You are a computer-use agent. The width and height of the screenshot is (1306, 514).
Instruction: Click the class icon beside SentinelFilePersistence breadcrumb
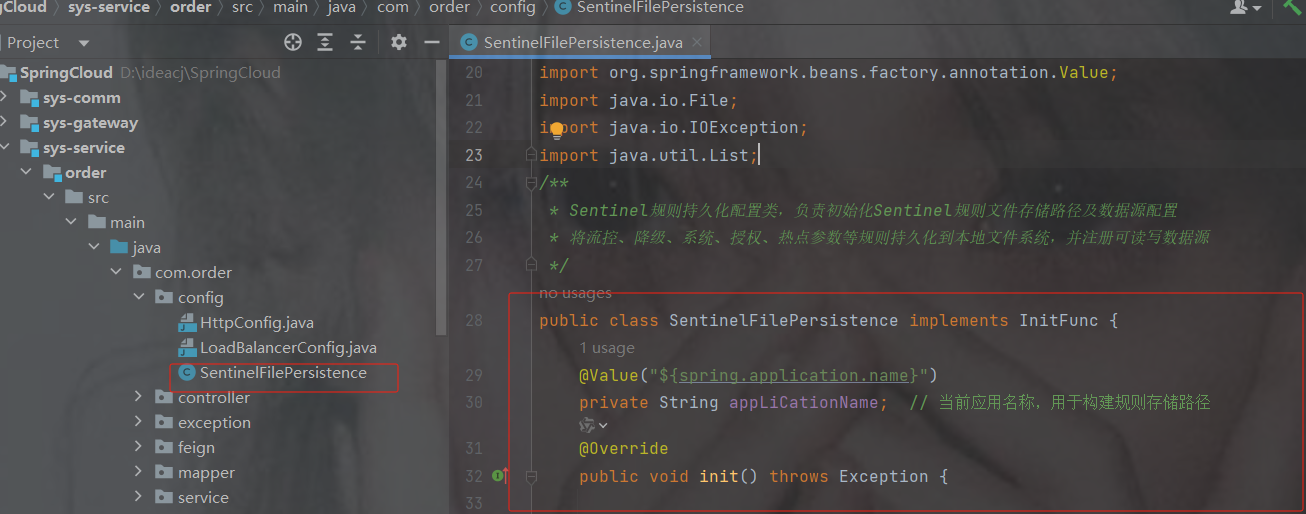563,7
